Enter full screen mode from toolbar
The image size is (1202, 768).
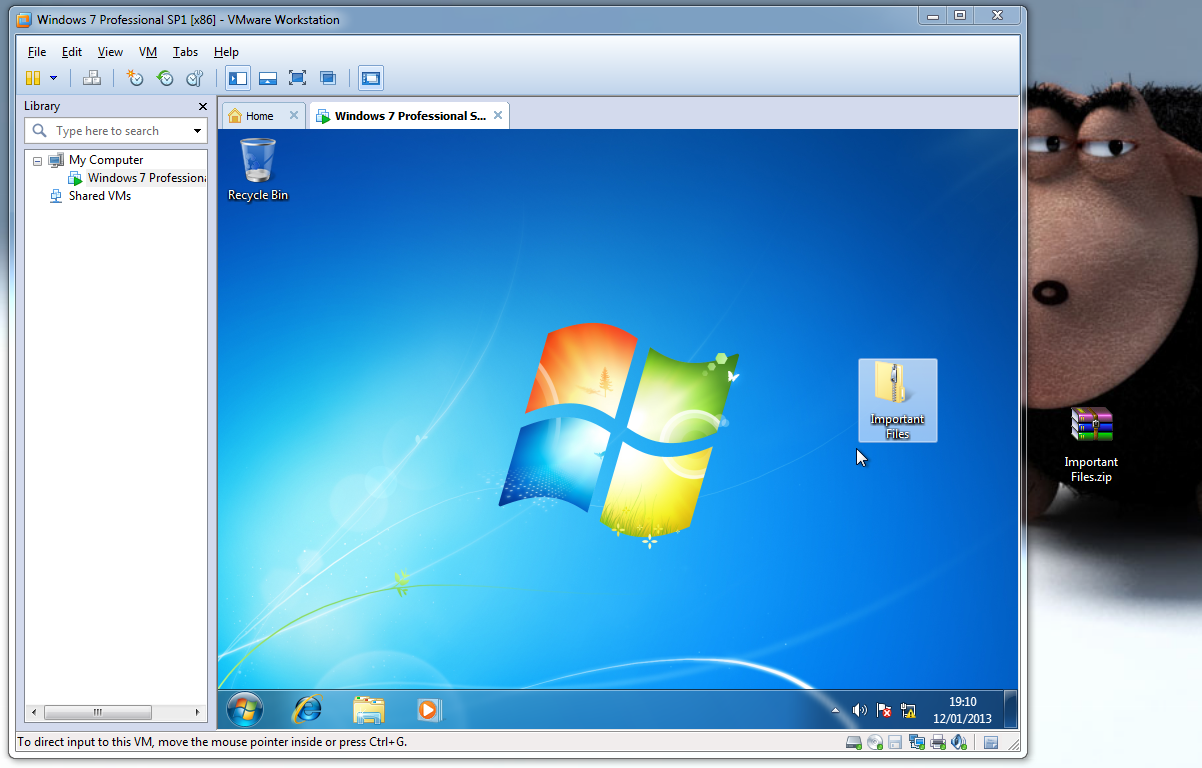point(297,78)
